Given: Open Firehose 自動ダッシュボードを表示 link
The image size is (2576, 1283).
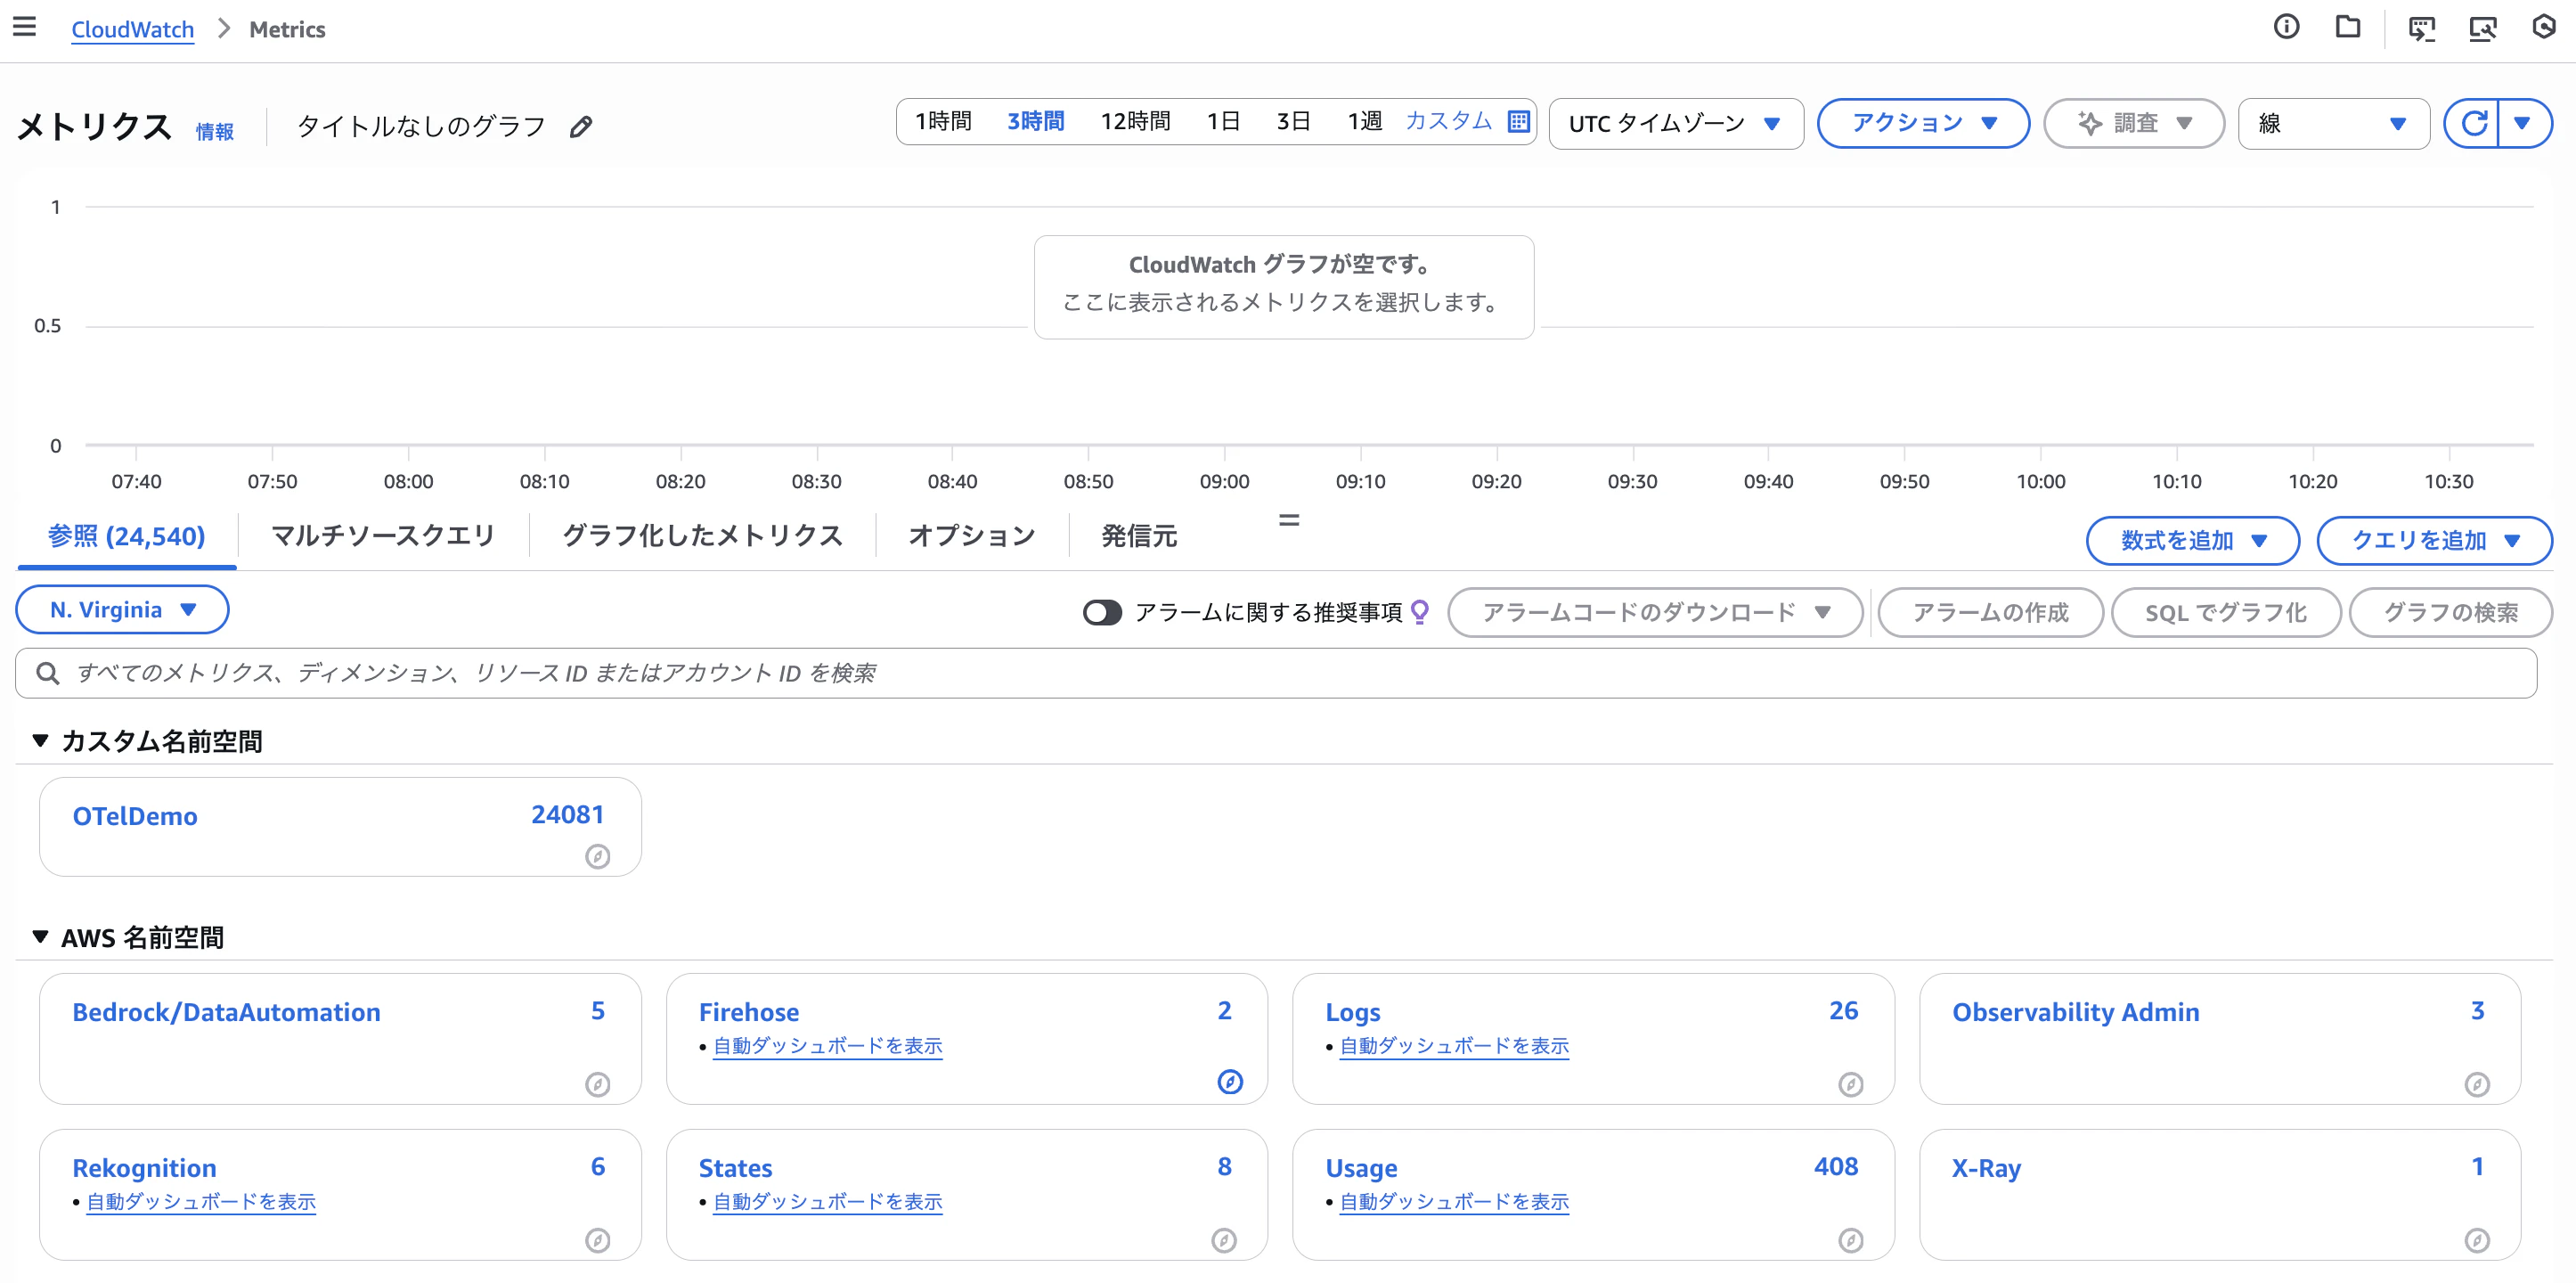Looking at the screenshot, I should (827, 1046).
